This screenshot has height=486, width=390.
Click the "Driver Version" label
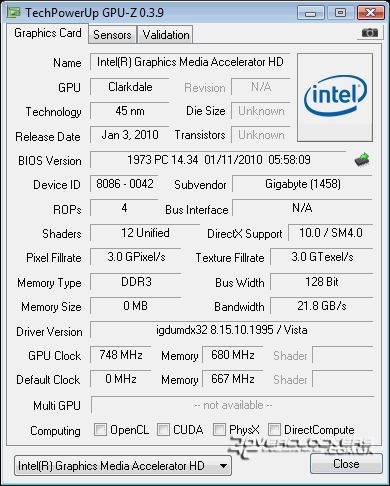point(49,332)
